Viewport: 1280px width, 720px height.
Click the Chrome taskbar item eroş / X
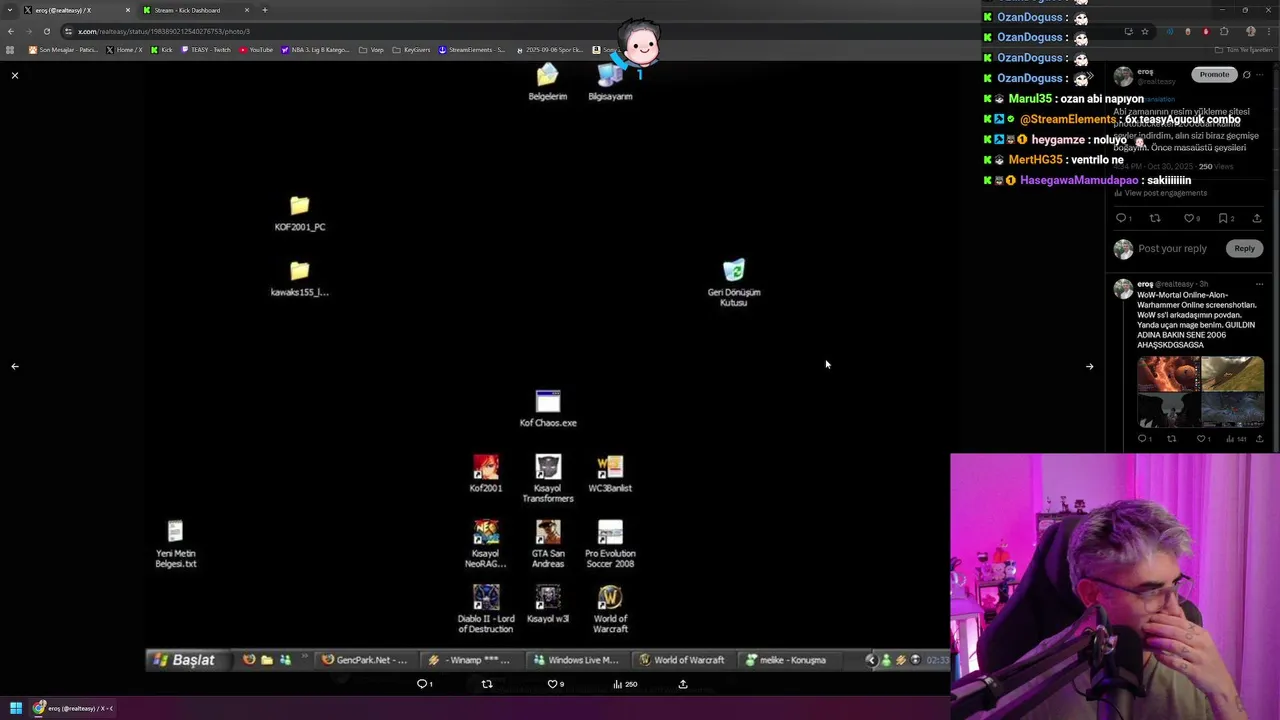click(x=72, y=708)
